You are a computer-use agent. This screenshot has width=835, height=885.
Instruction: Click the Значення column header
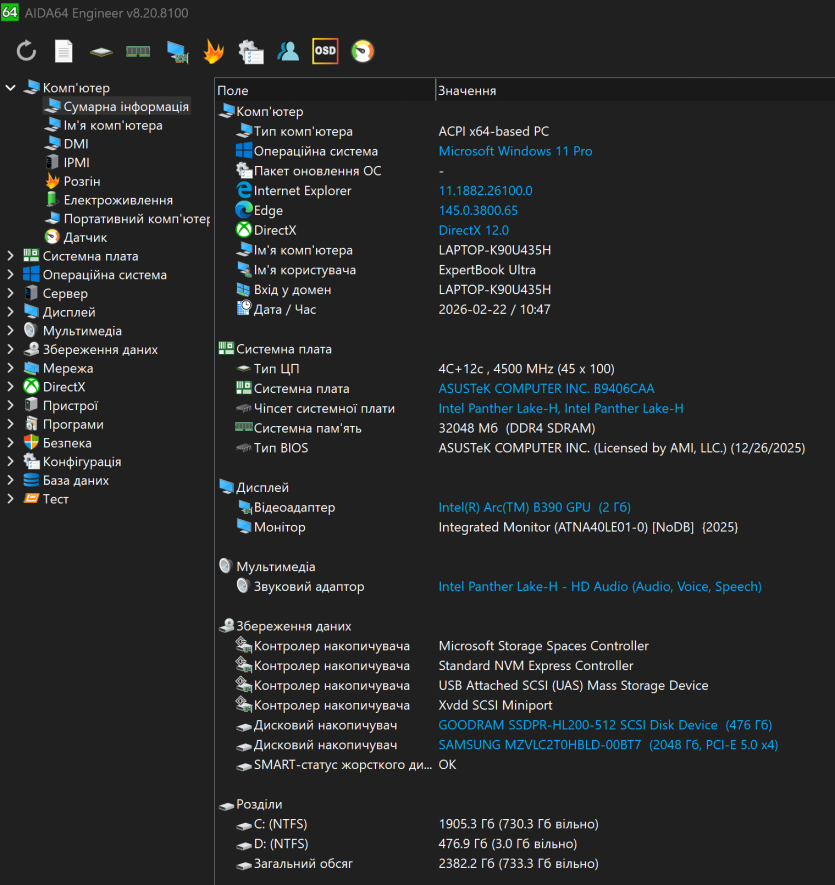pos(468,91)
